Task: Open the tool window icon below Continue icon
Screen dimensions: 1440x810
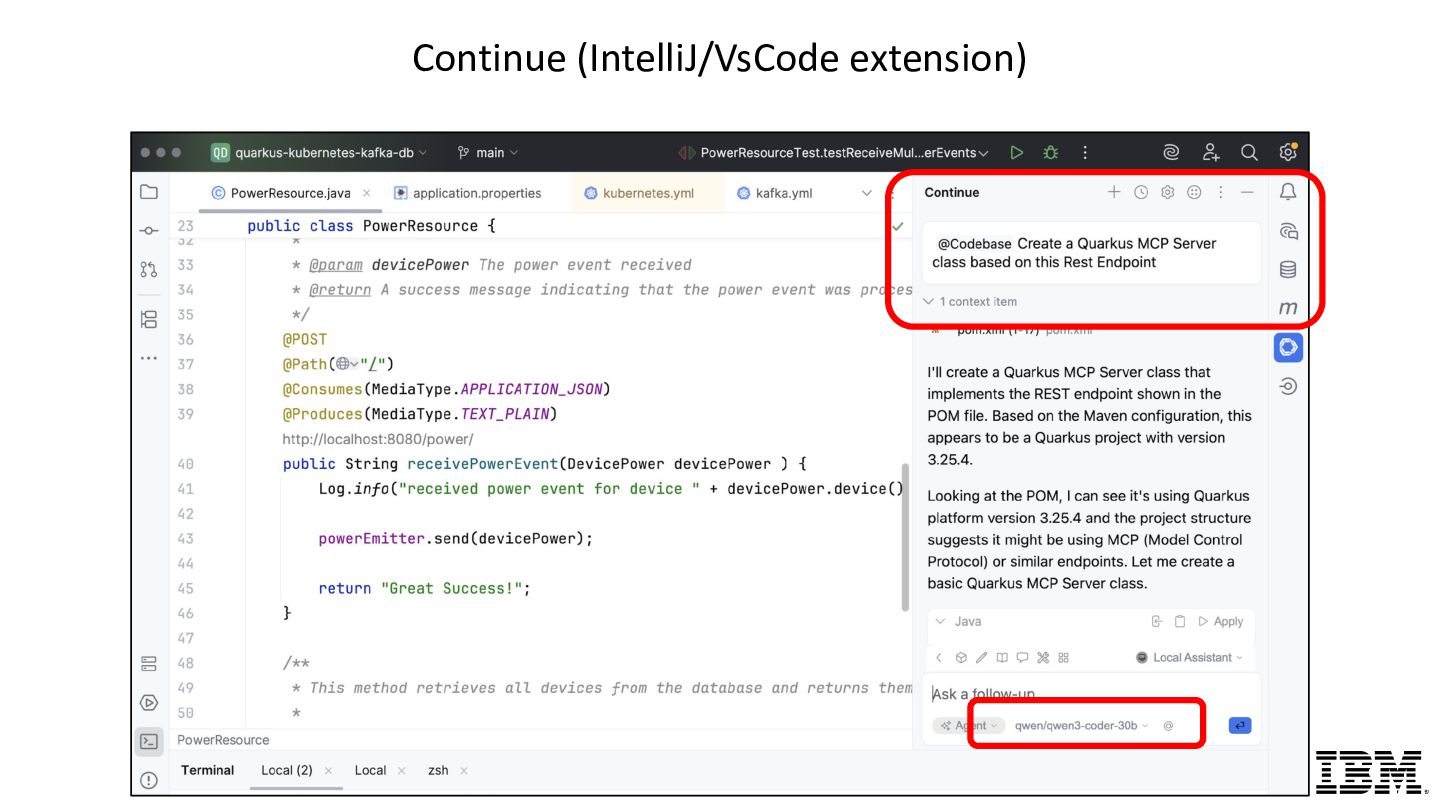Action: tap(1289, 386)
